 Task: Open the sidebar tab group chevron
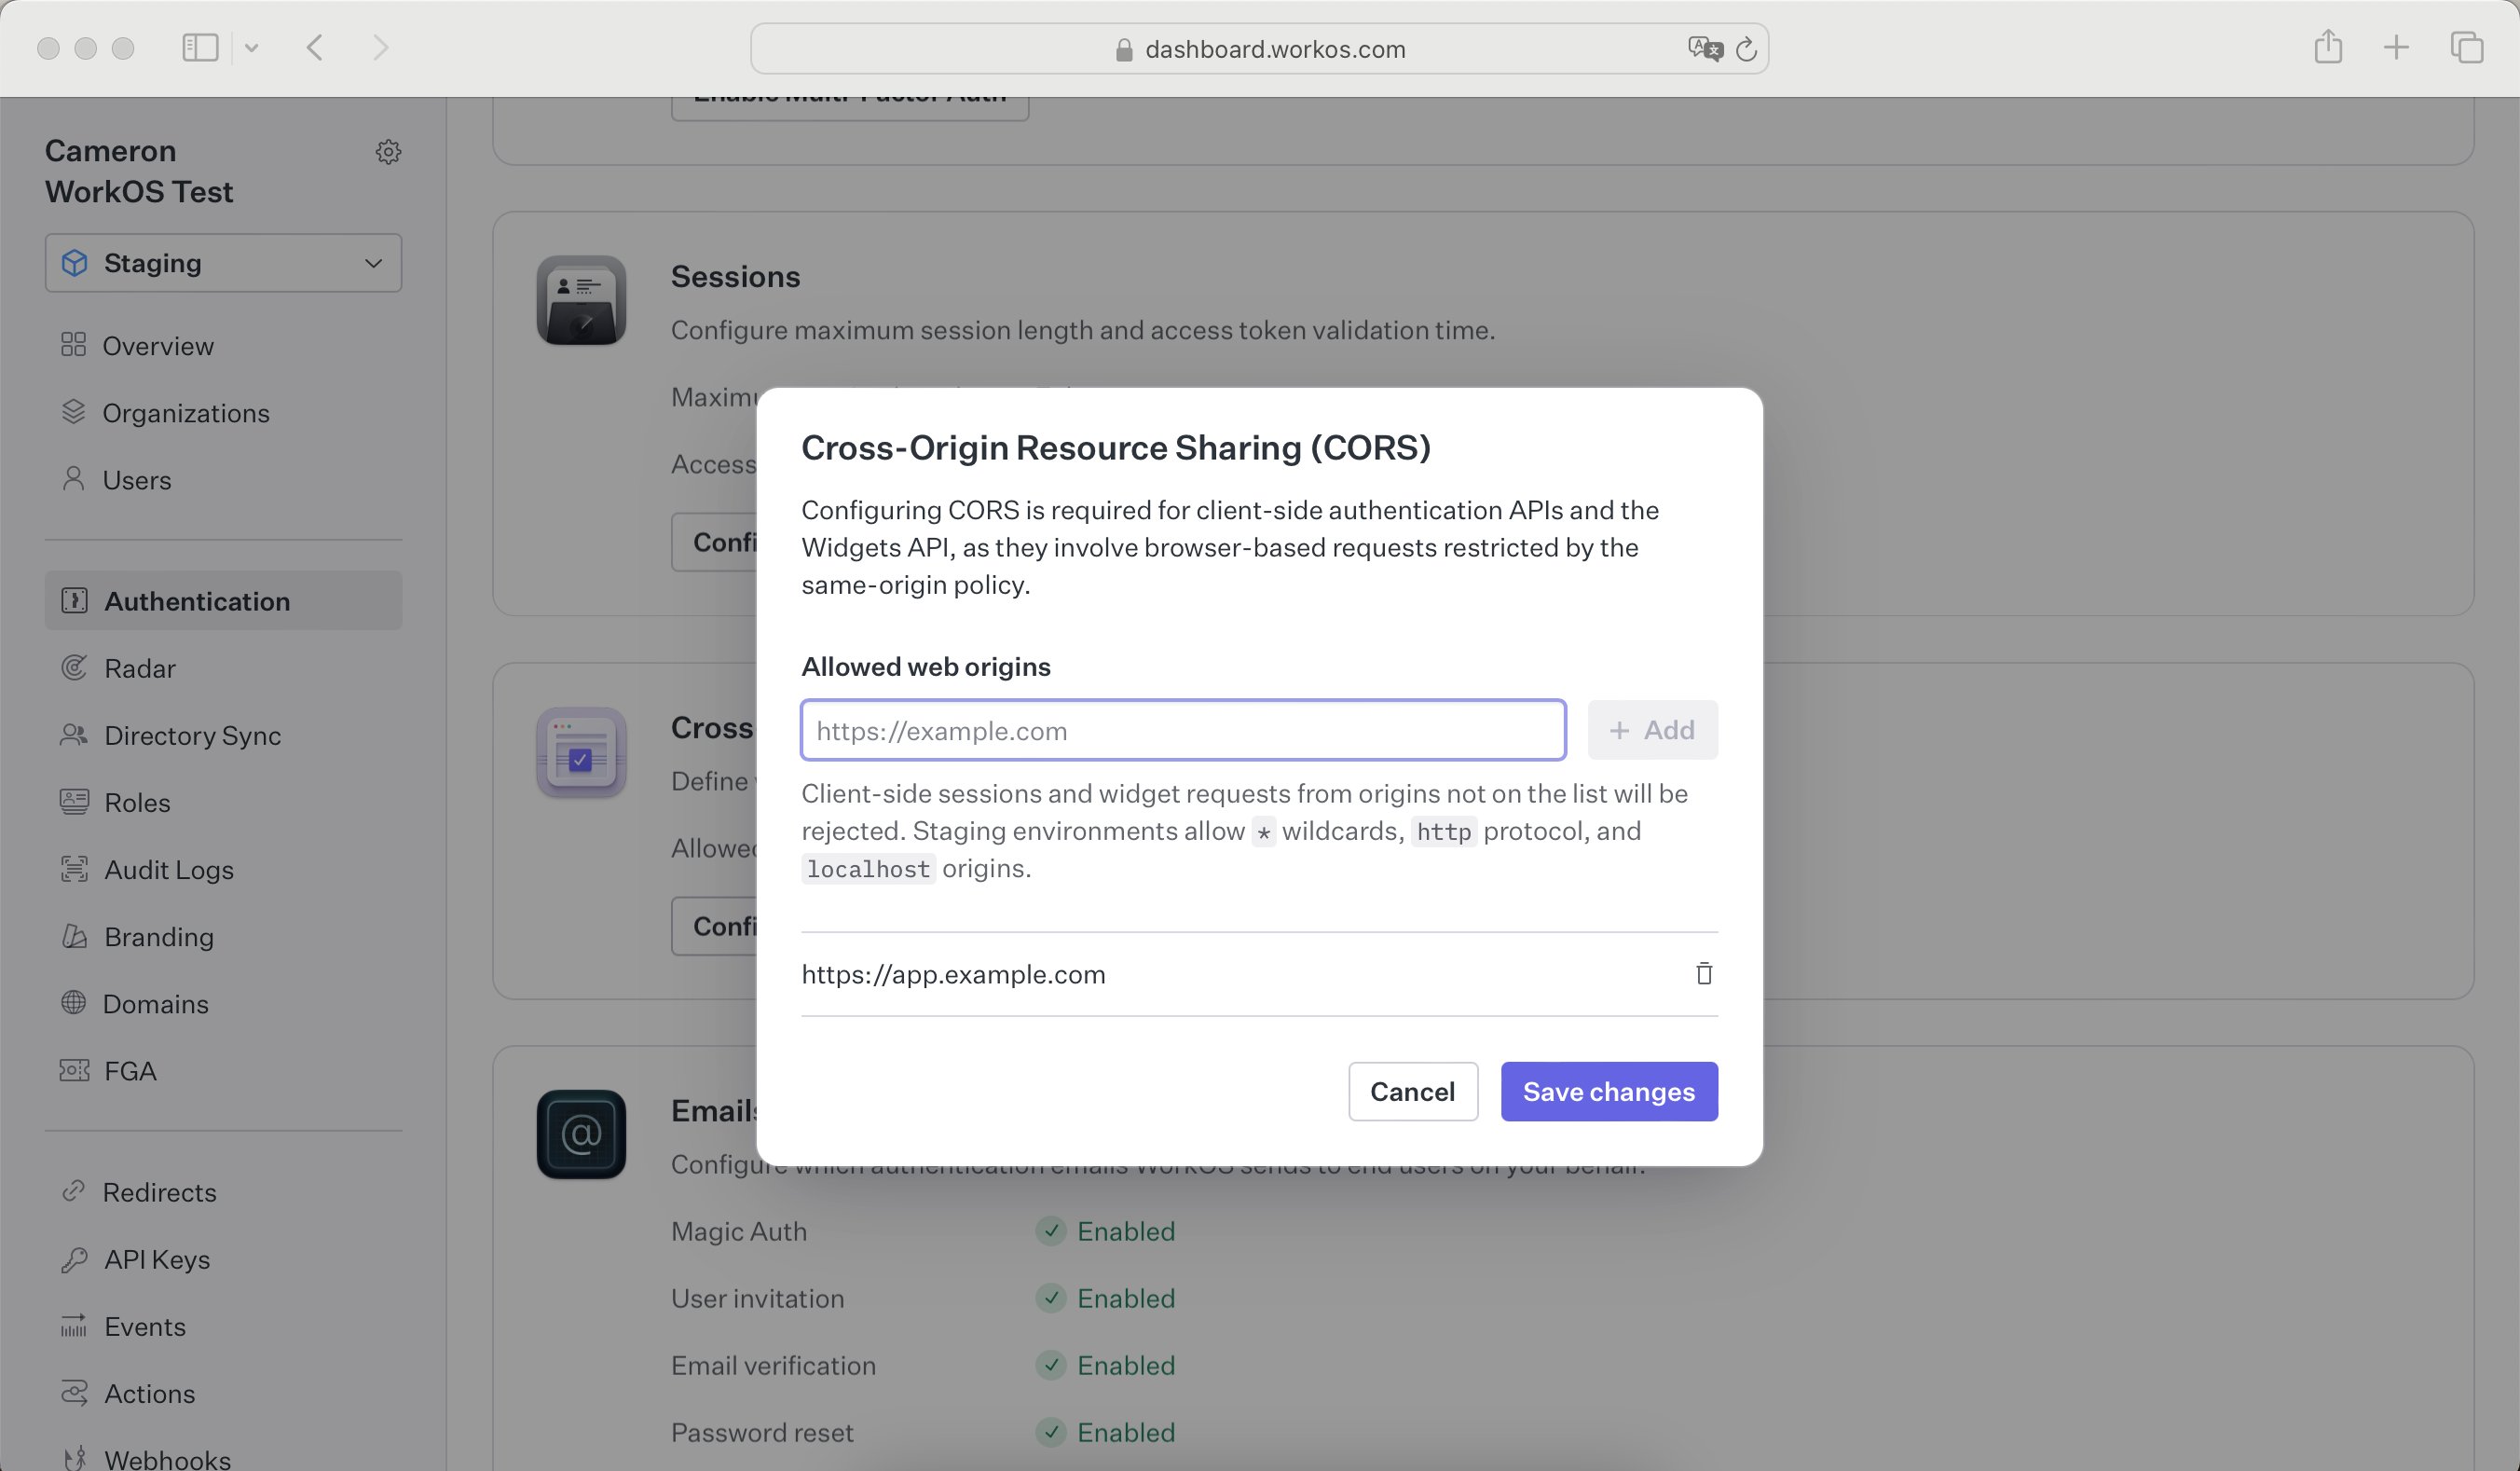click(252, 47)
